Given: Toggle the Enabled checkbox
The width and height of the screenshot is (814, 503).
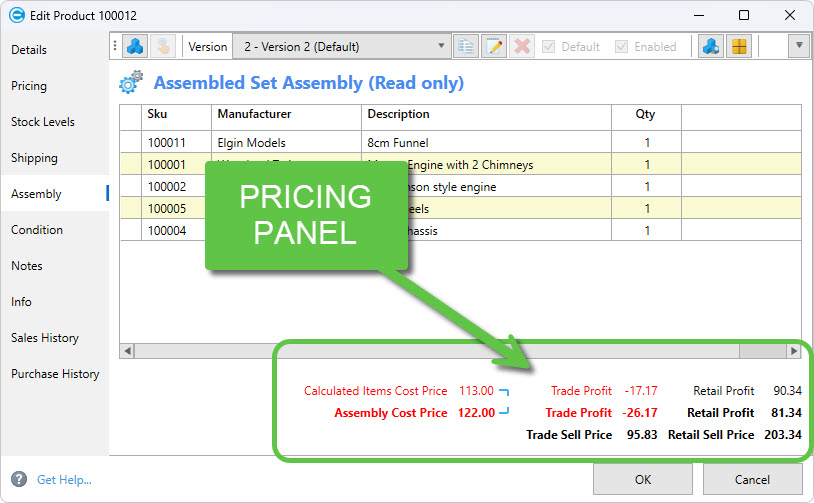Looking at the screenshot, I should [x=622, y=47].
